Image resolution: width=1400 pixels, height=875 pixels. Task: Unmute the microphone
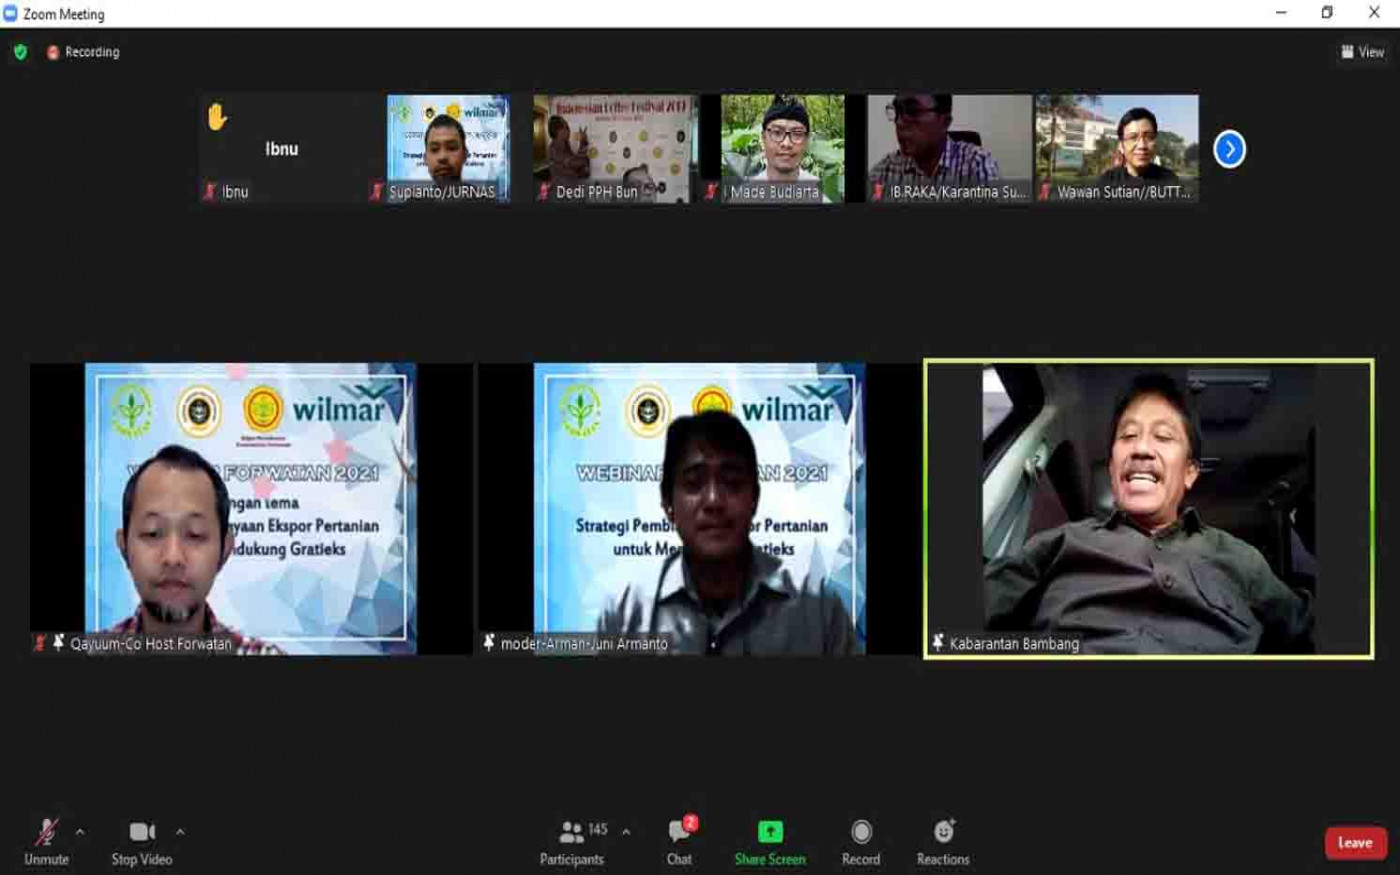coord(46,841)
